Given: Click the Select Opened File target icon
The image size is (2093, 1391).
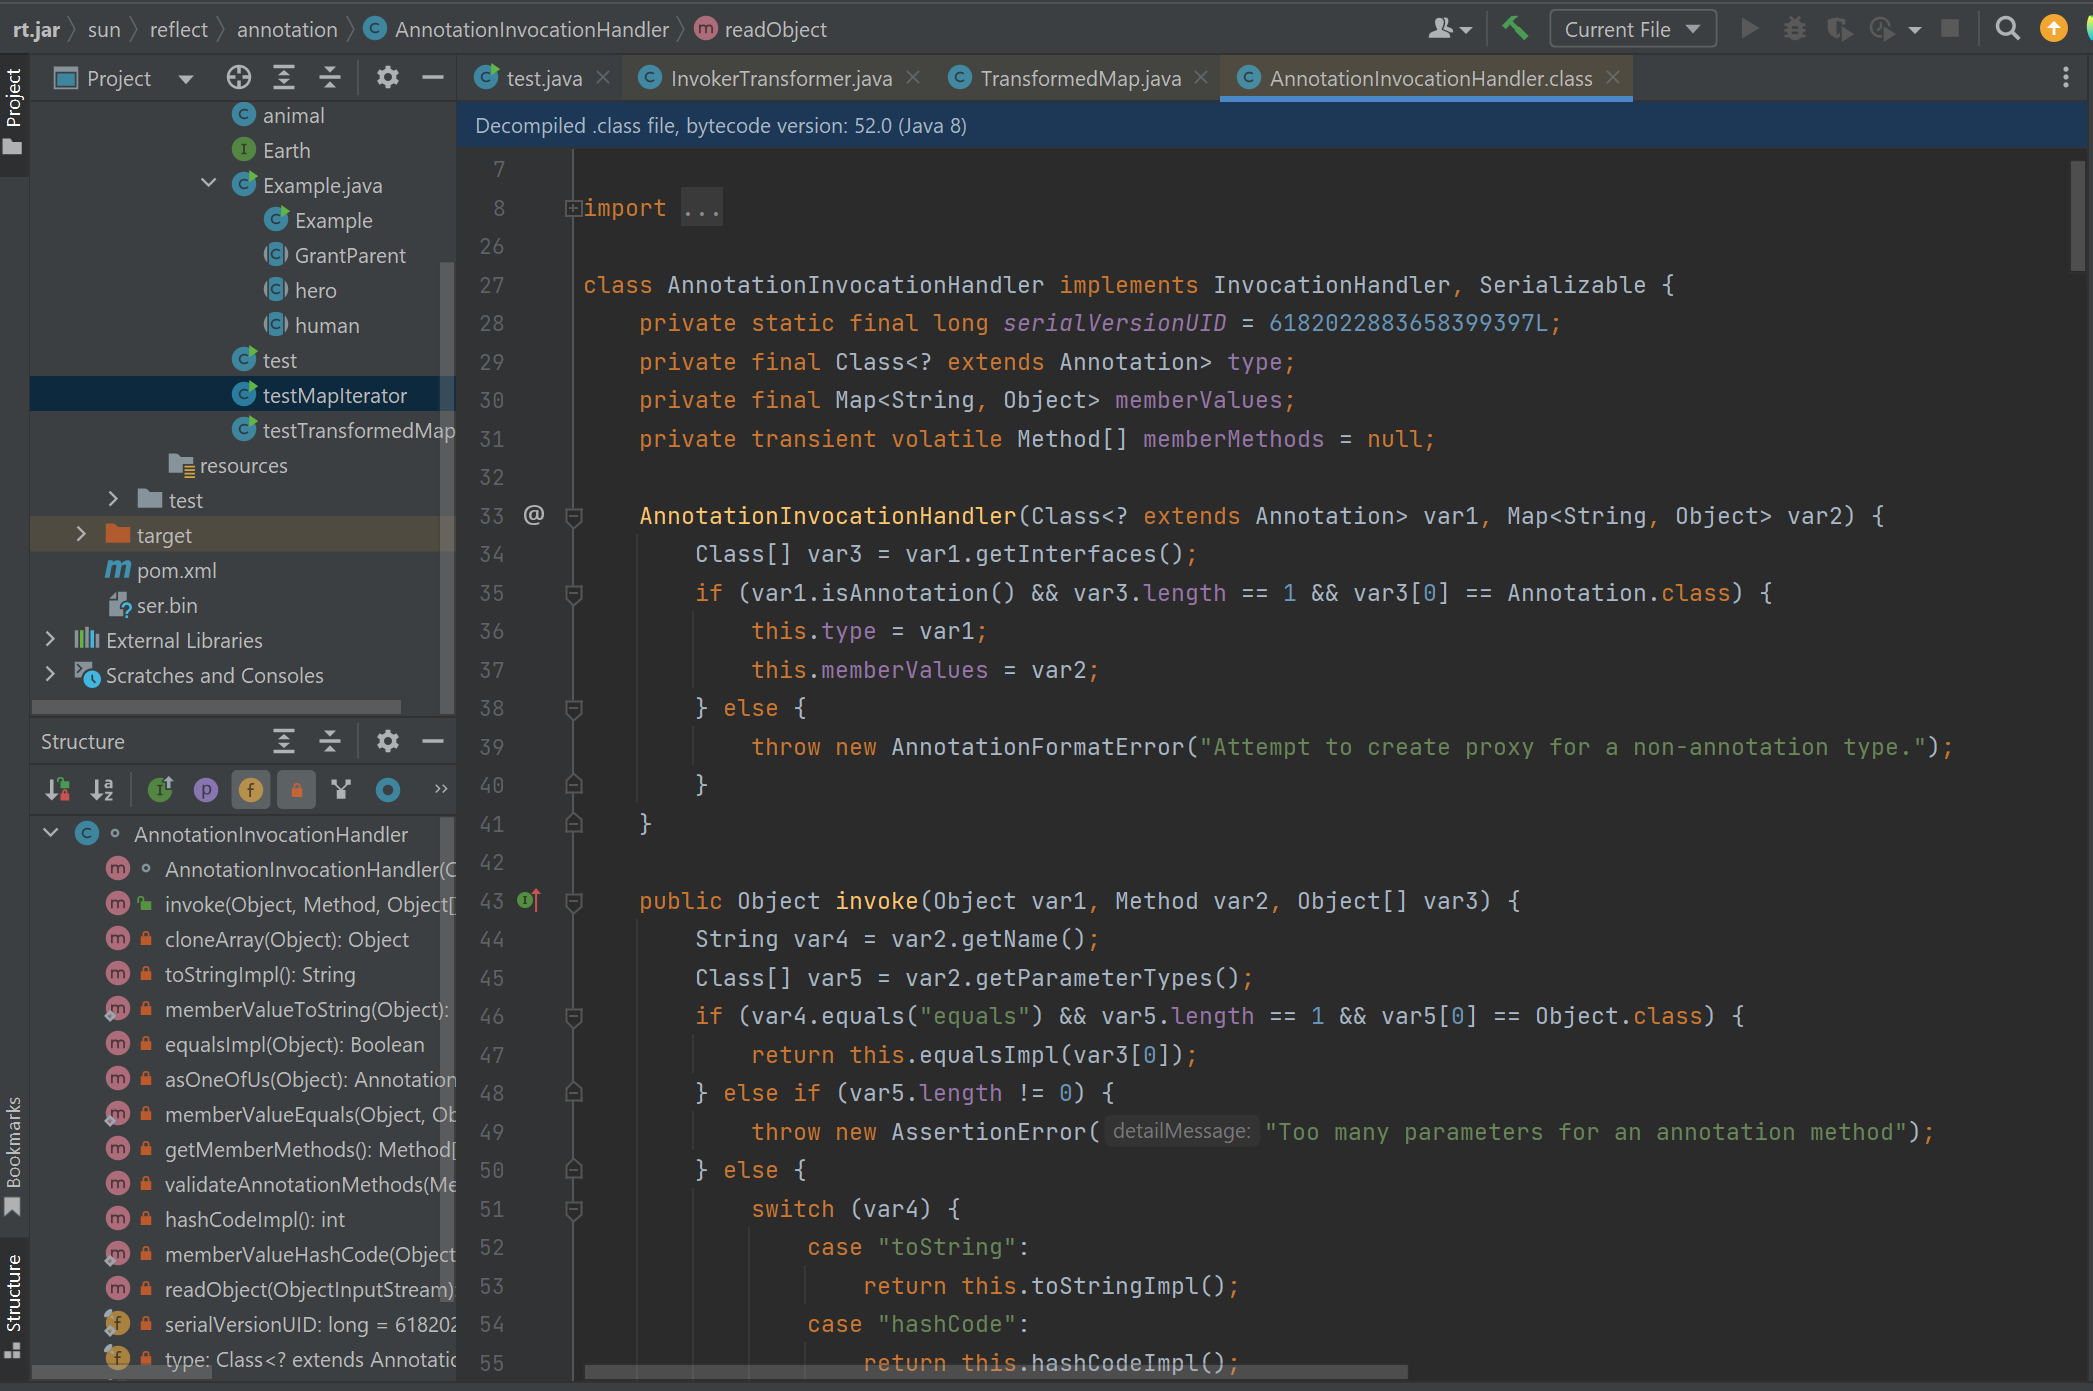Looking at the screenshot, I should (x=238, y=78).
